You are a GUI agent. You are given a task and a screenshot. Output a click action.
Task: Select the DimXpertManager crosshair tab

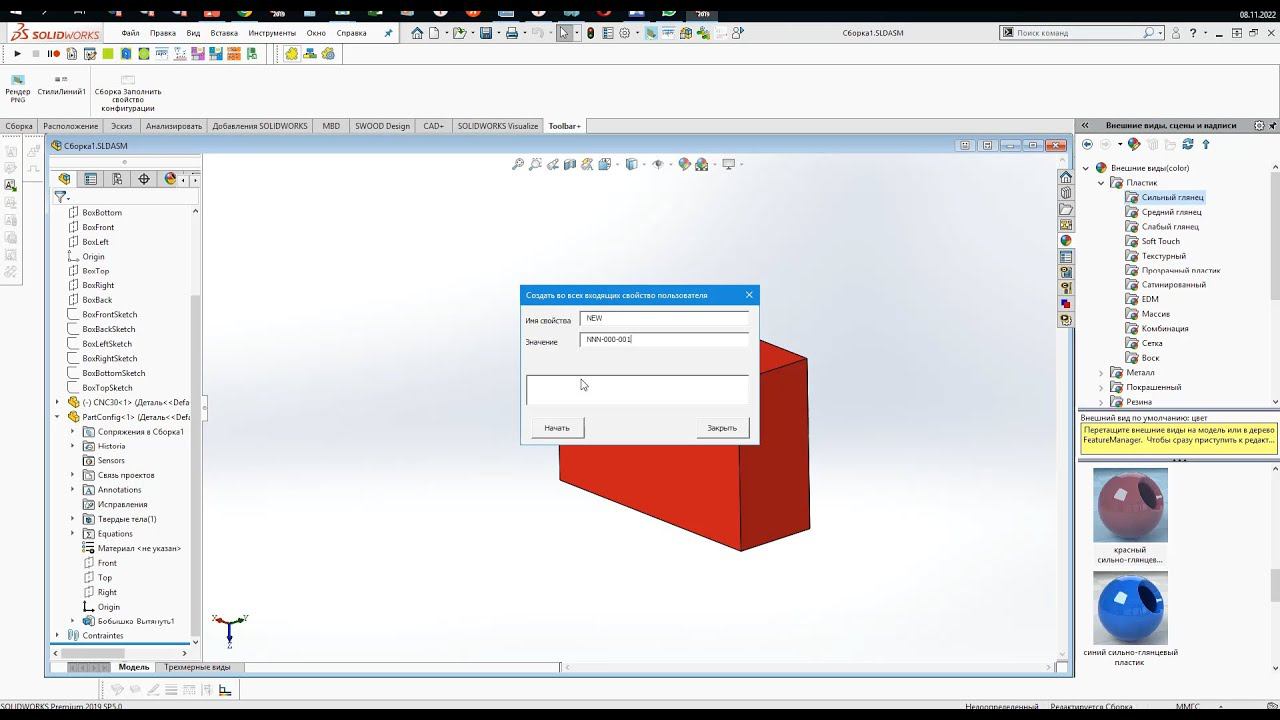tap(144, 179)
